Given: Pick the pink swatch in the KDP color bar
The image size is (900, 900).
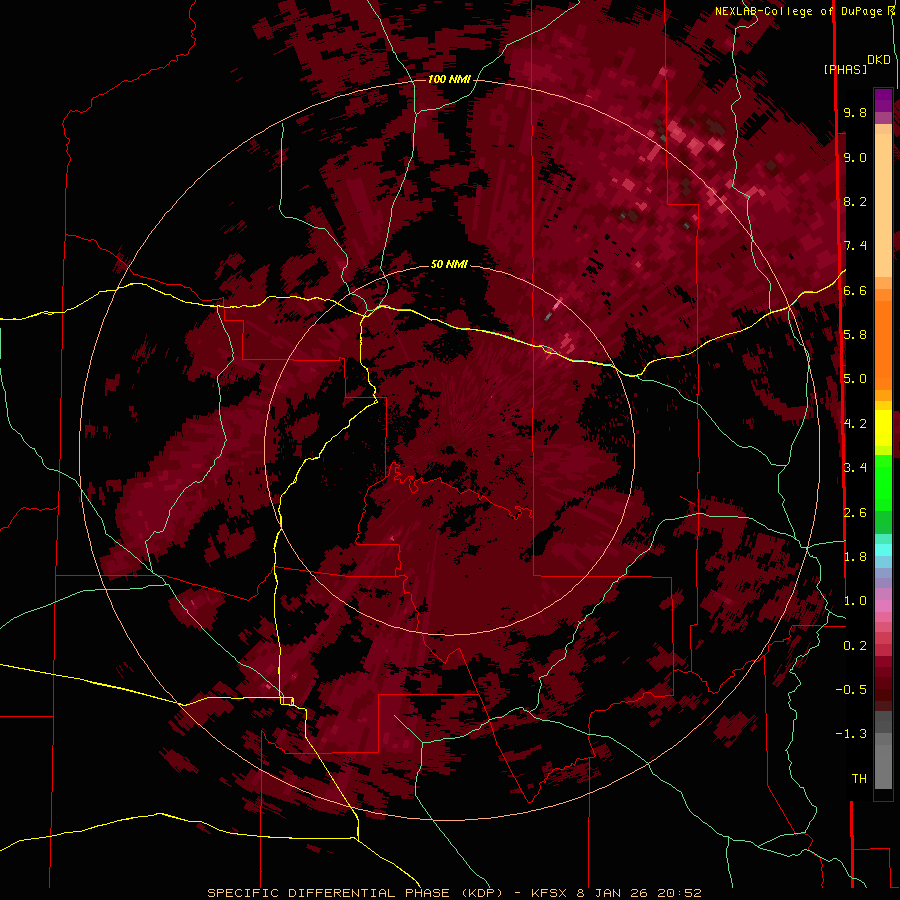Looking at the screenshot, I should coord(883,606).
